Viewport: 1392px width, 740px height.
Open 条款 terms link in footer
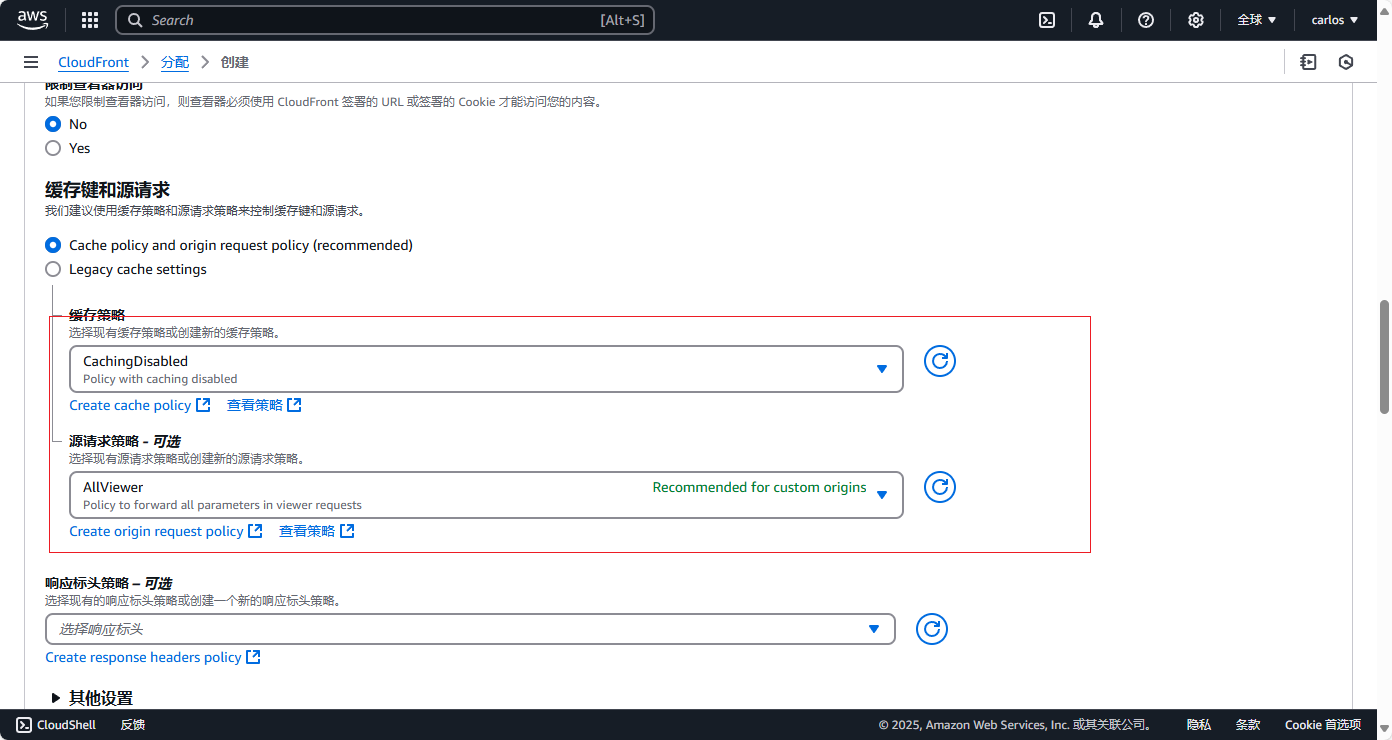pos(1248,725)
